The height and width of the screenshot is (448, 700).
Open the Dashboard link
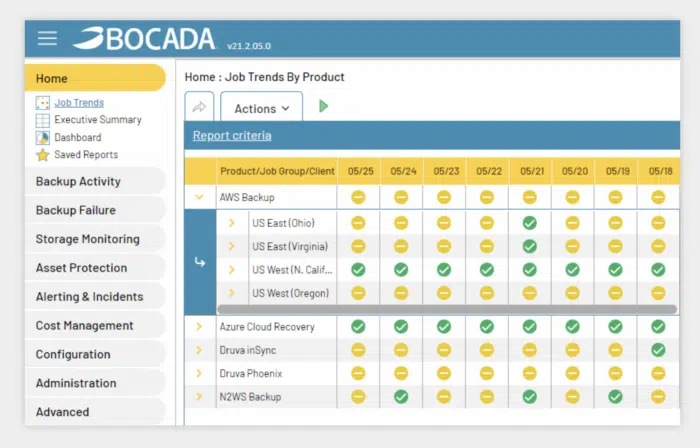pos(78,137)
